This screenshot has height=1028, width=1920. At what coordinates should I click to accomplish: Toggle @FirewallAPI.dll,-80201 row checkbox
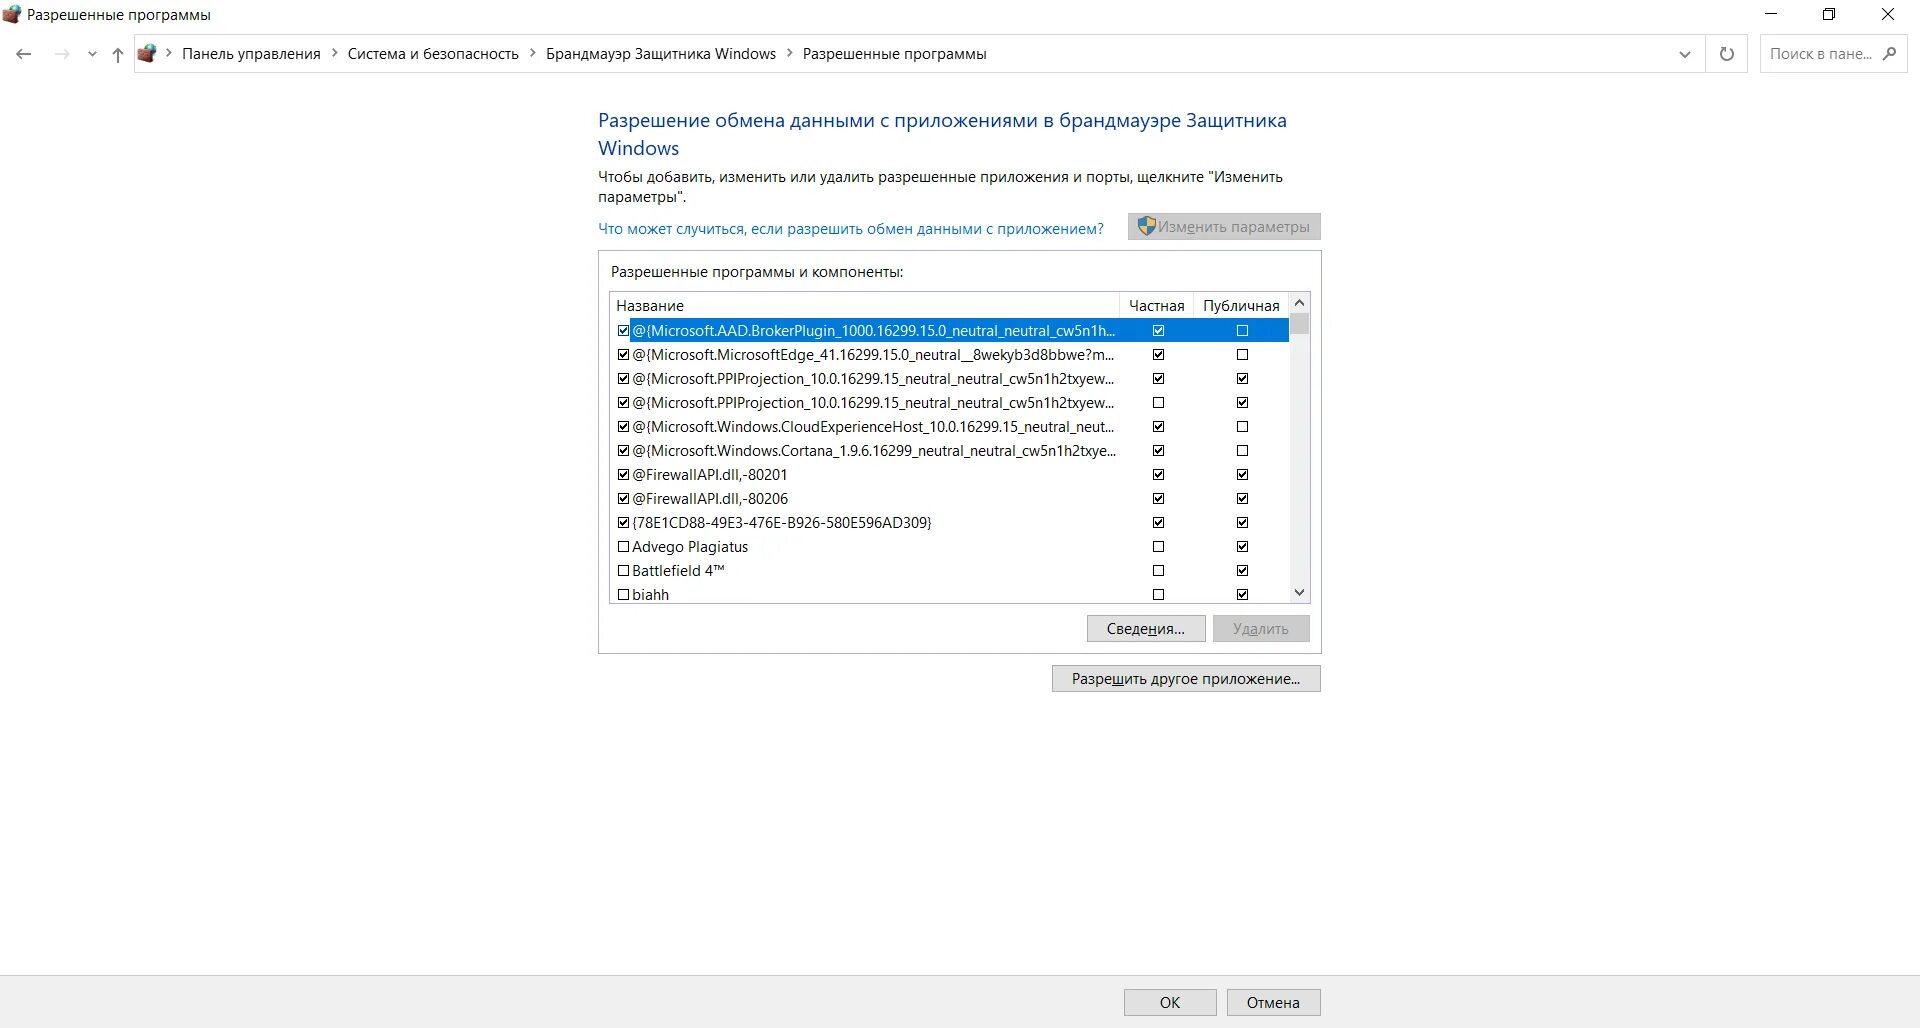click(x=623, y=475)
